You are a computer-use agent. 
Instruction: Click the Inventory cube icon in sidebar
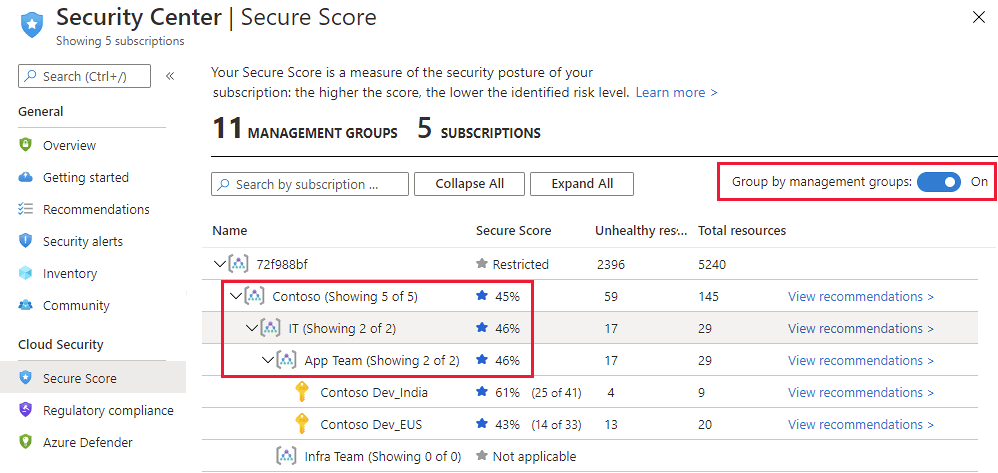click(x=26, y=273)
